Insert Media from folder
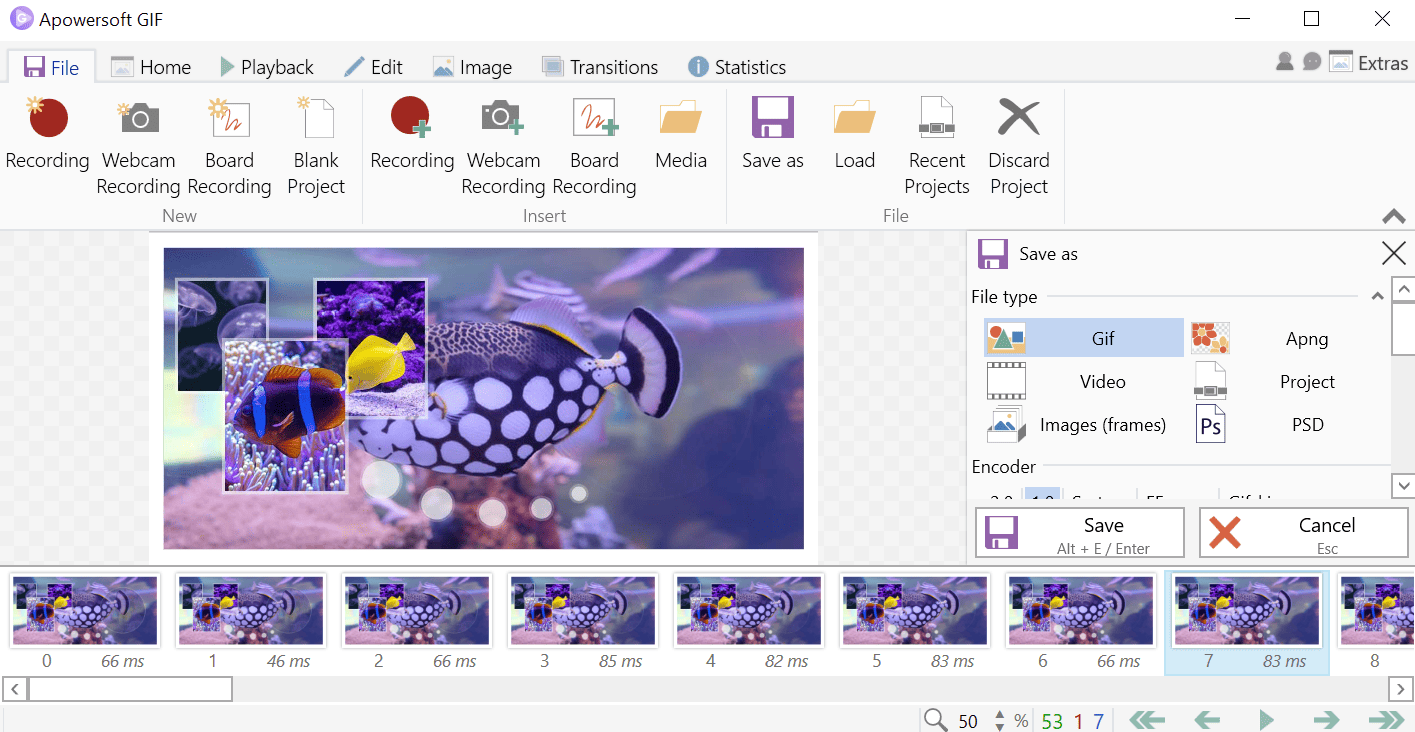Image resolution: width=1415 pixels, height=732 pixels. (681, 135)
